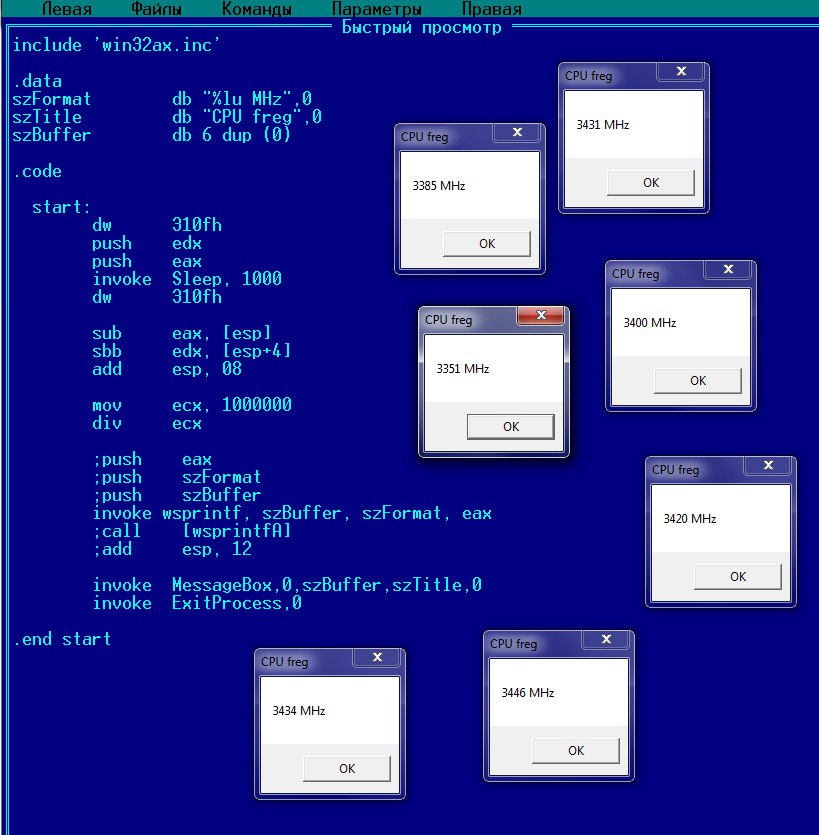The image size is (819, 835).
Task: Click OK in the 3400 MHz dialog
Action: point(698,381)
